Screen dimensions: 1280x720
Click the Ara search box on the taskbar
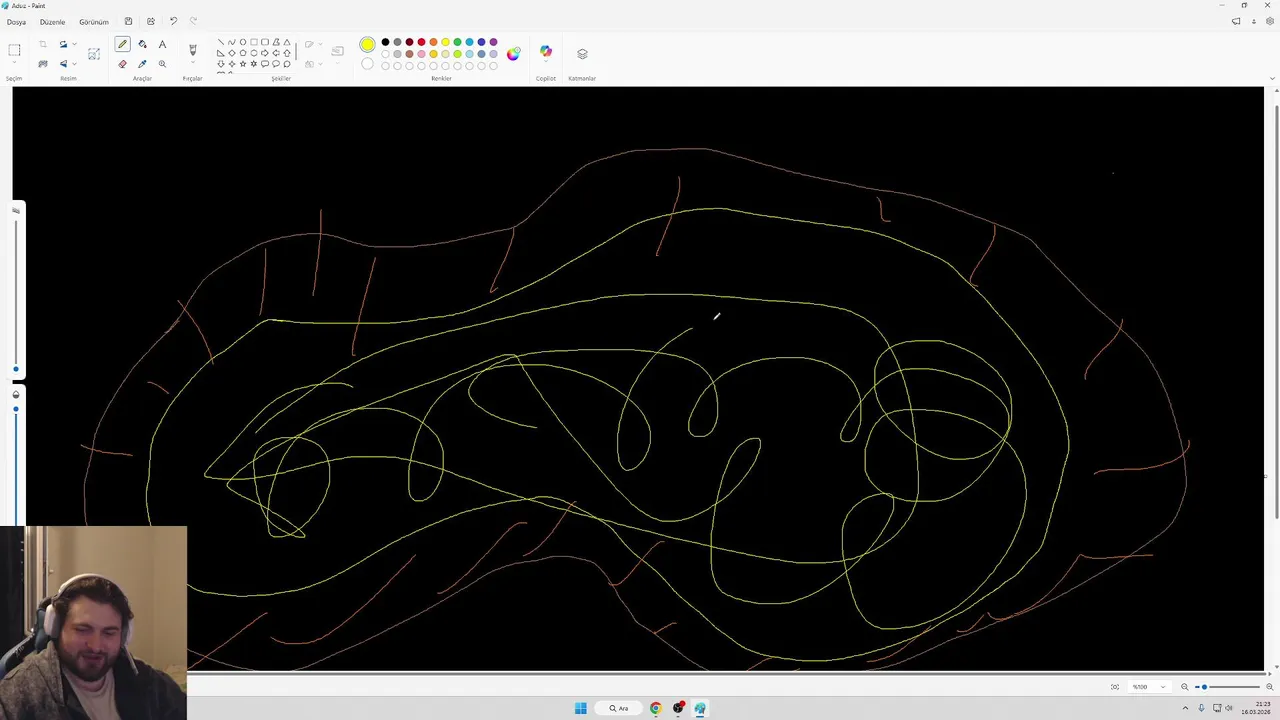618,708
